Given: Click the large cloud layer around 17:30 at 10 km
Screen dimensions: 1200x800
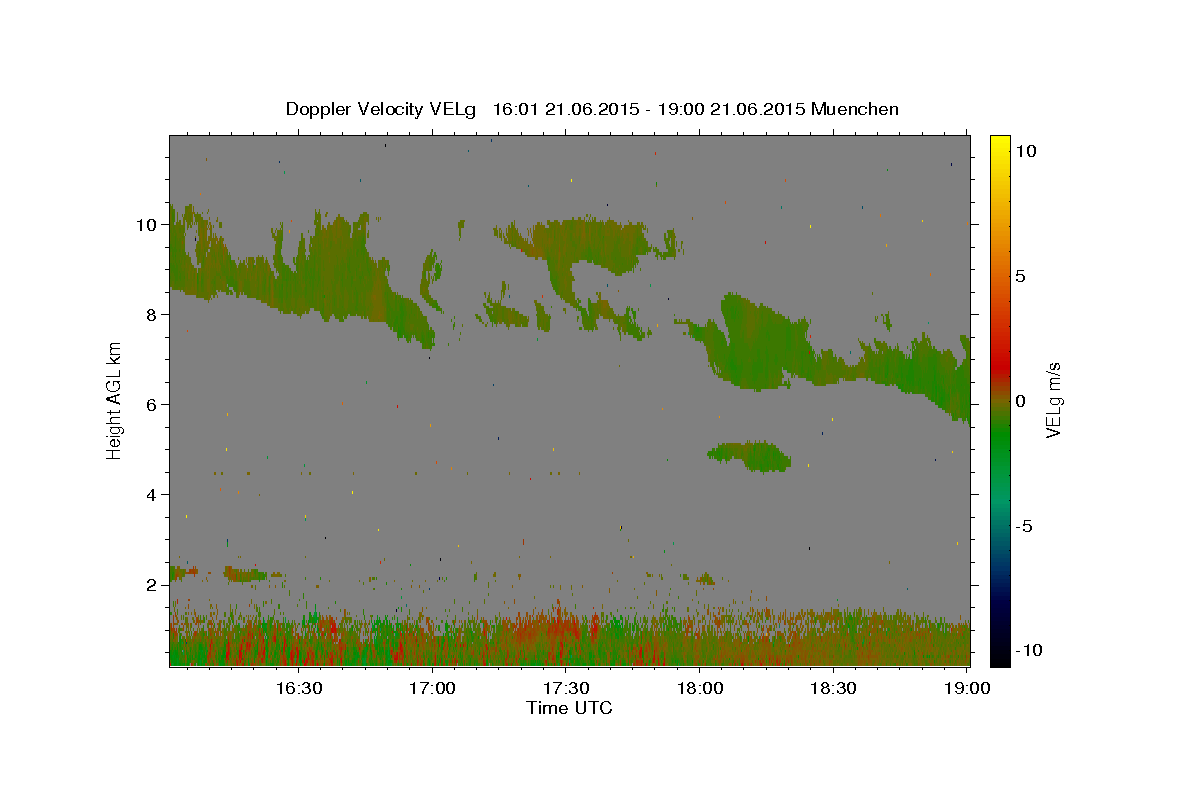Looking at the screenshot, I should 590,245.
